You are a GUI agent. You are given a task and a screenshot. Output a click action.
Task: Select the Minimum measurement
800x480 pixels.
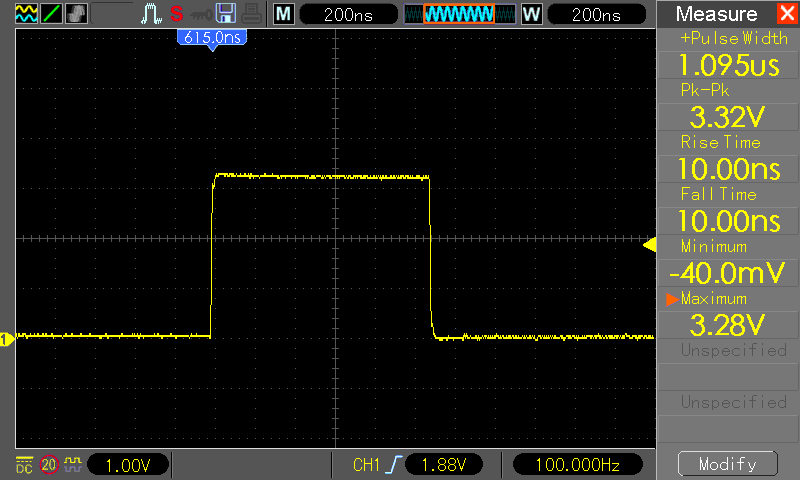click(x=714, y=246)
